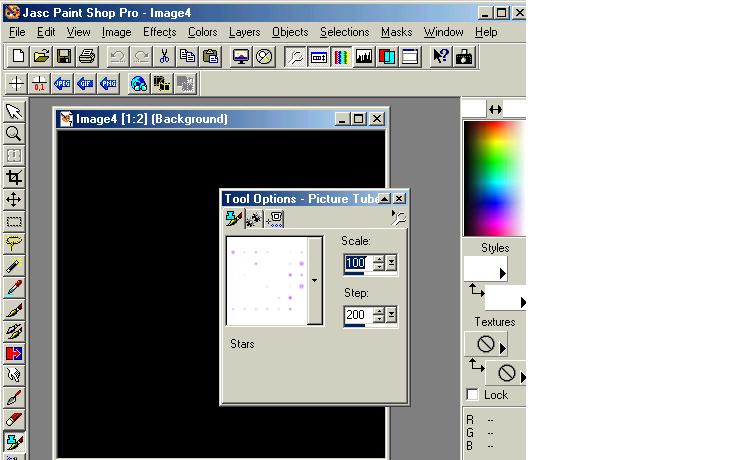The image size is (736, 460).
Task: Click the Print icon in toolbar
Action: coord(87,57)
